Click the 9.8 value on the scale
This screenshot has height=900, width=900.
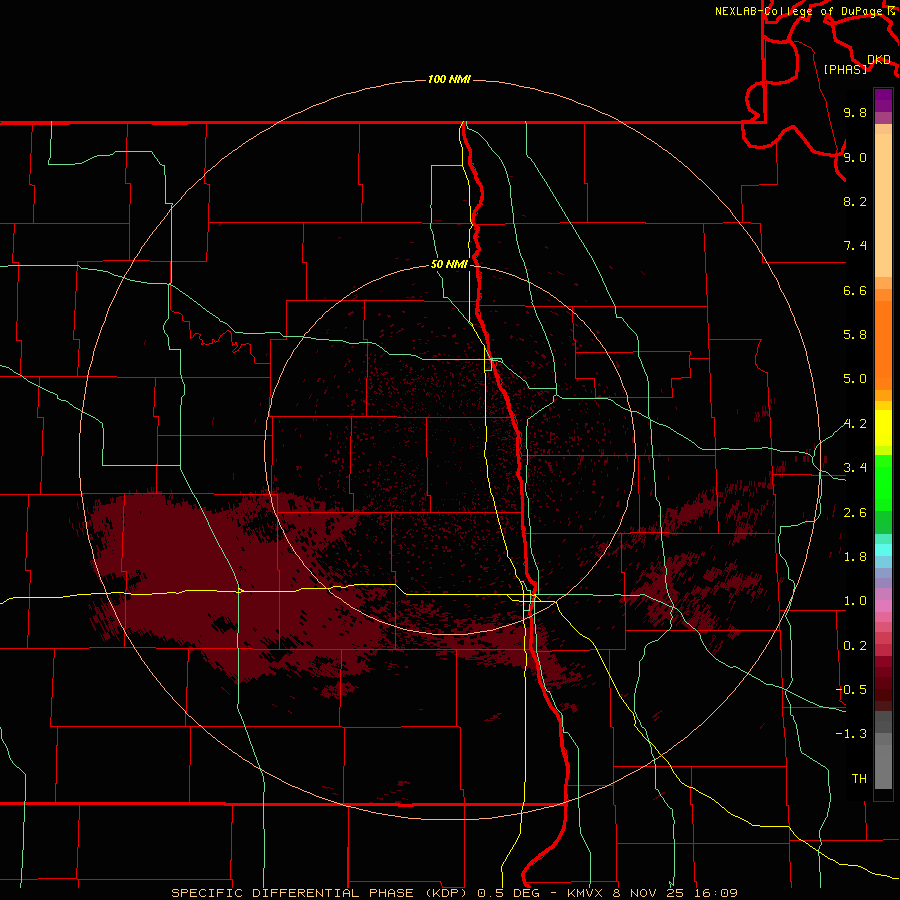tap(855, 113)
